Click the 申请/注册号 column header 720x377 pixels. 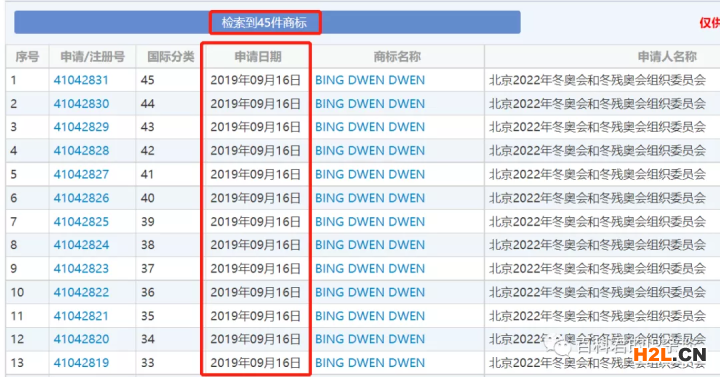[x=92, y=56]
